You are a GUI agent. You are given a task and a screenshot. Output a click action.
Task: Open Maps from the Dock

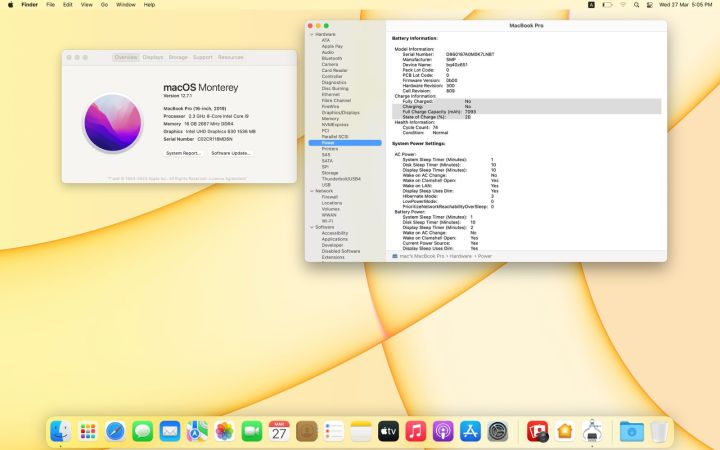197,431
